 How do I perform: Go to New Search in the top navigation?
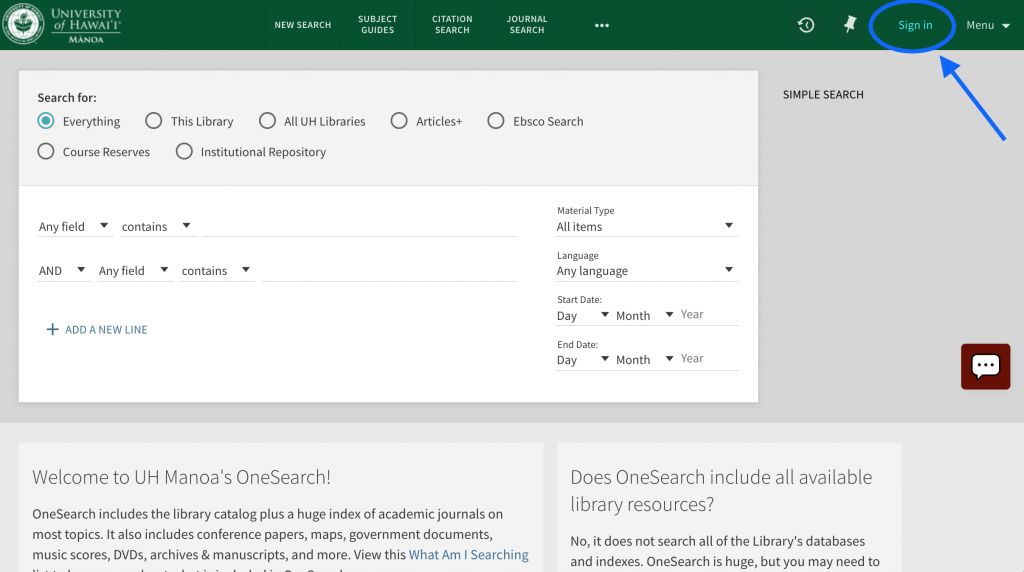[x=303, y=25]
